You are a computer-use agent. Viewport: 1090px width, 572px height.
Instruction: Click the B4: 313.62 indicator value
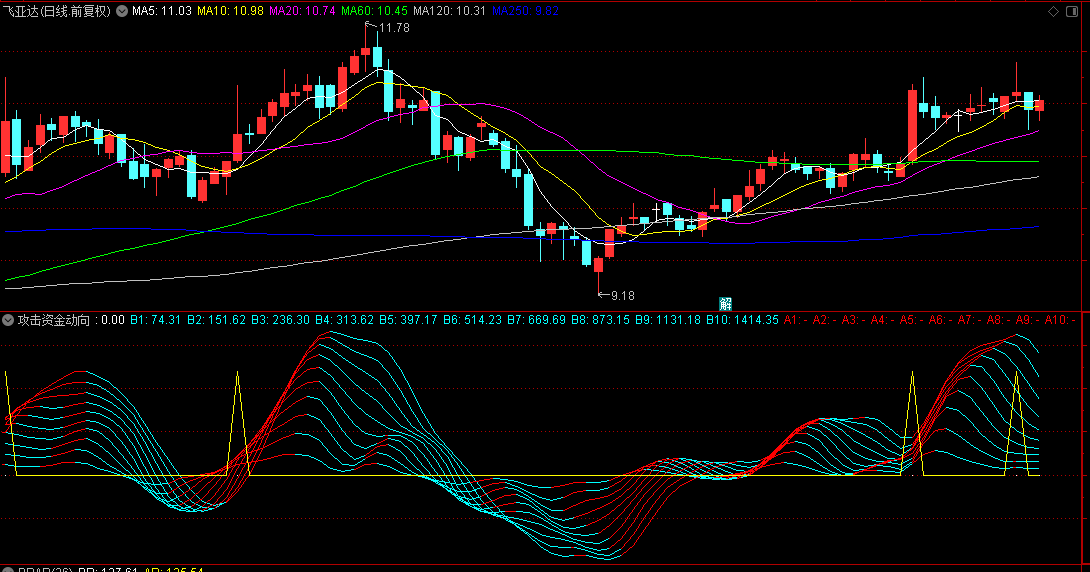(344, 320)
